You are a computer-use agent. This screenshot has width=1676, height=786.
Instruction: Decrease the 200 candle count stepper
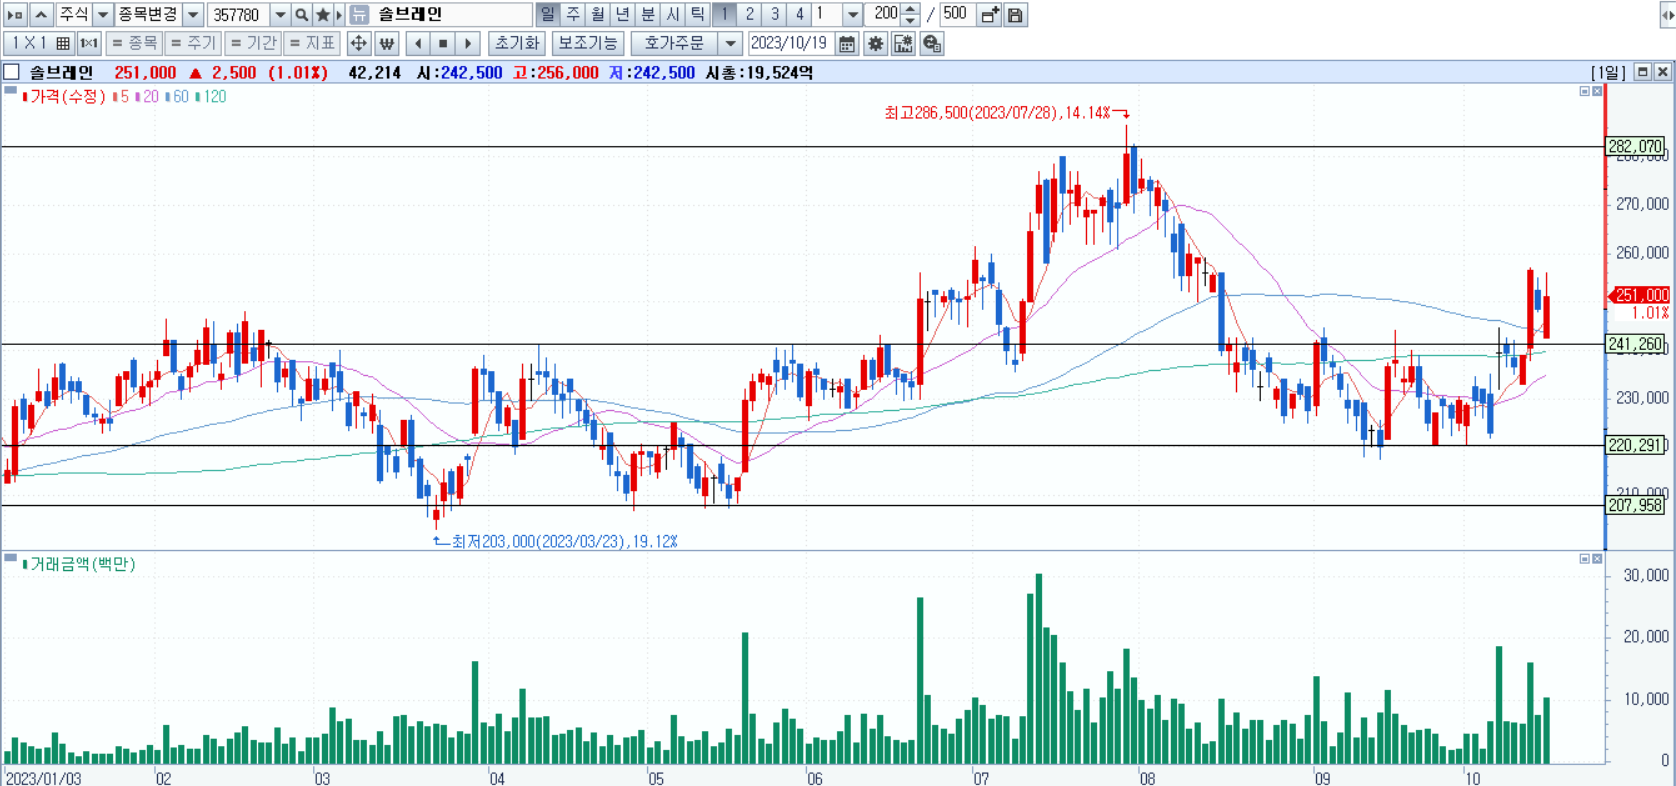(911, 20)
